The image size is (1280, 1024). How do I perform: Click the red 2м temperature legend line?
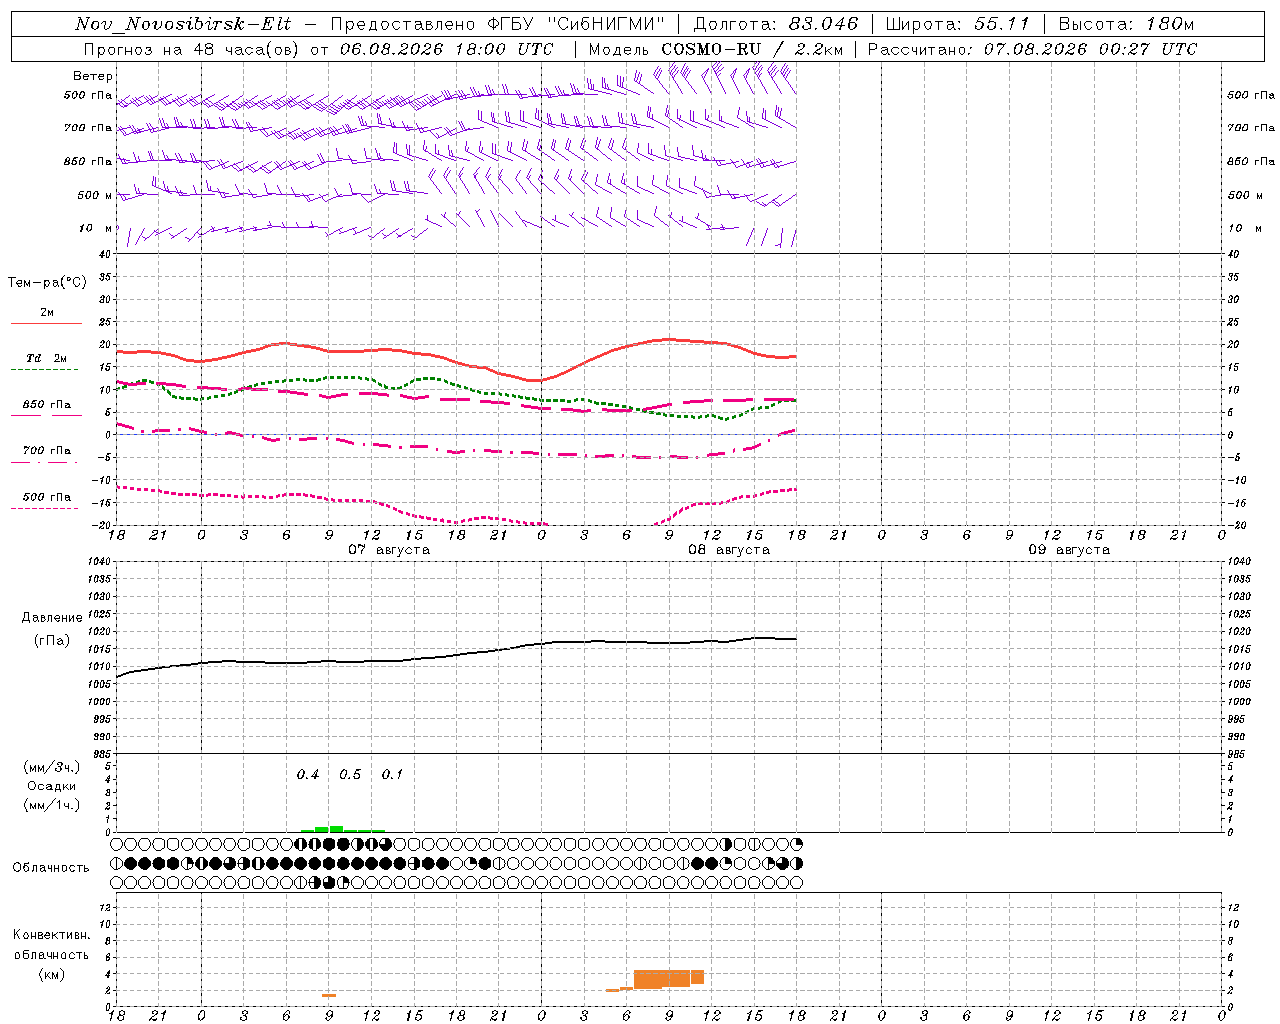[46, 318]
